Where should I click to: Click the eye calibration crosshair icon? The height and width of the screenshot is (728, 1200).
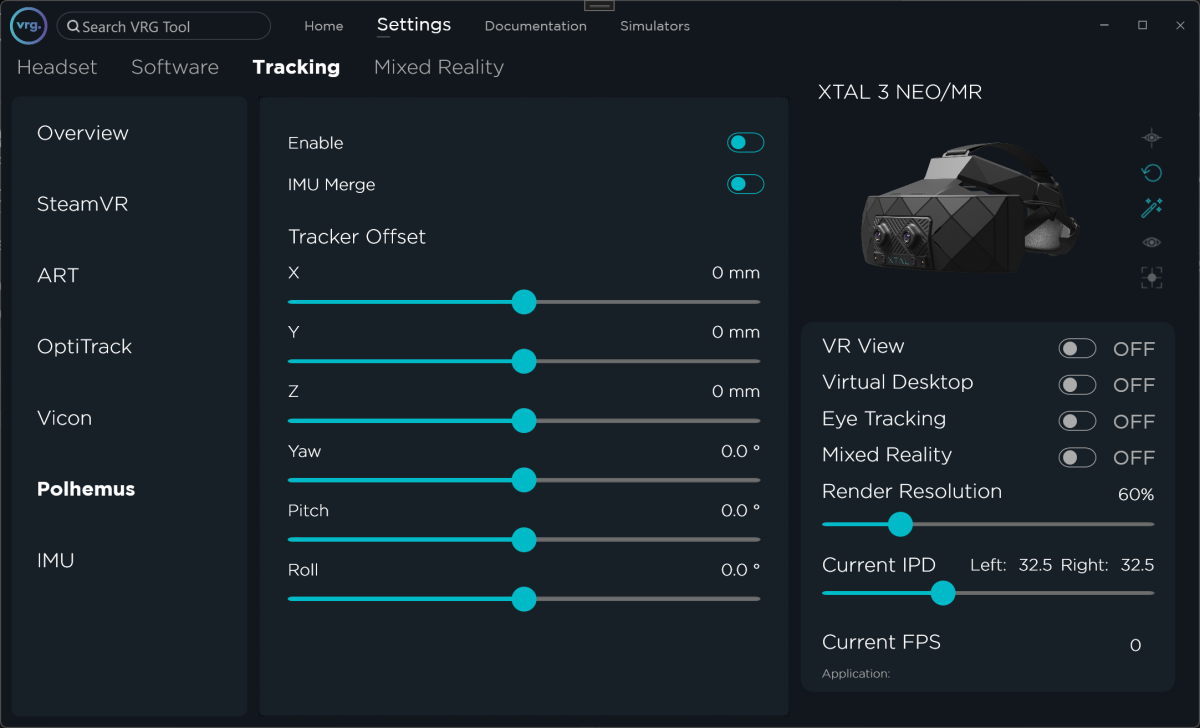pos(1152,137)
